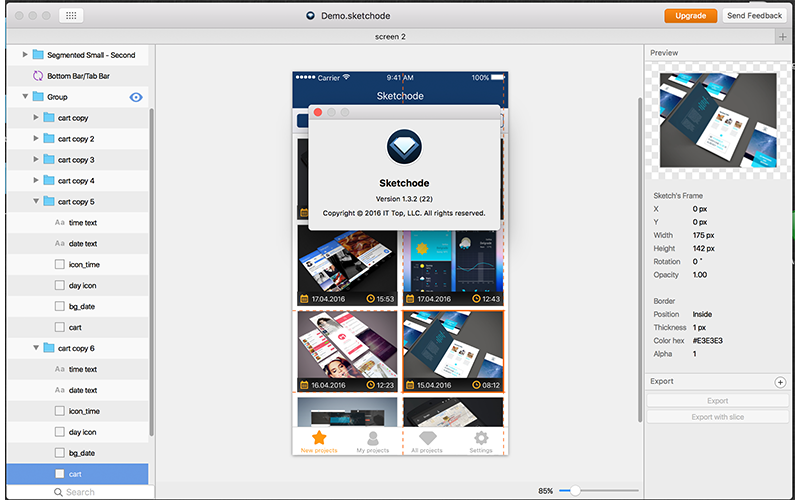Collapse the Group folder
The image size is (800, 500).
[x=24, y=96]
